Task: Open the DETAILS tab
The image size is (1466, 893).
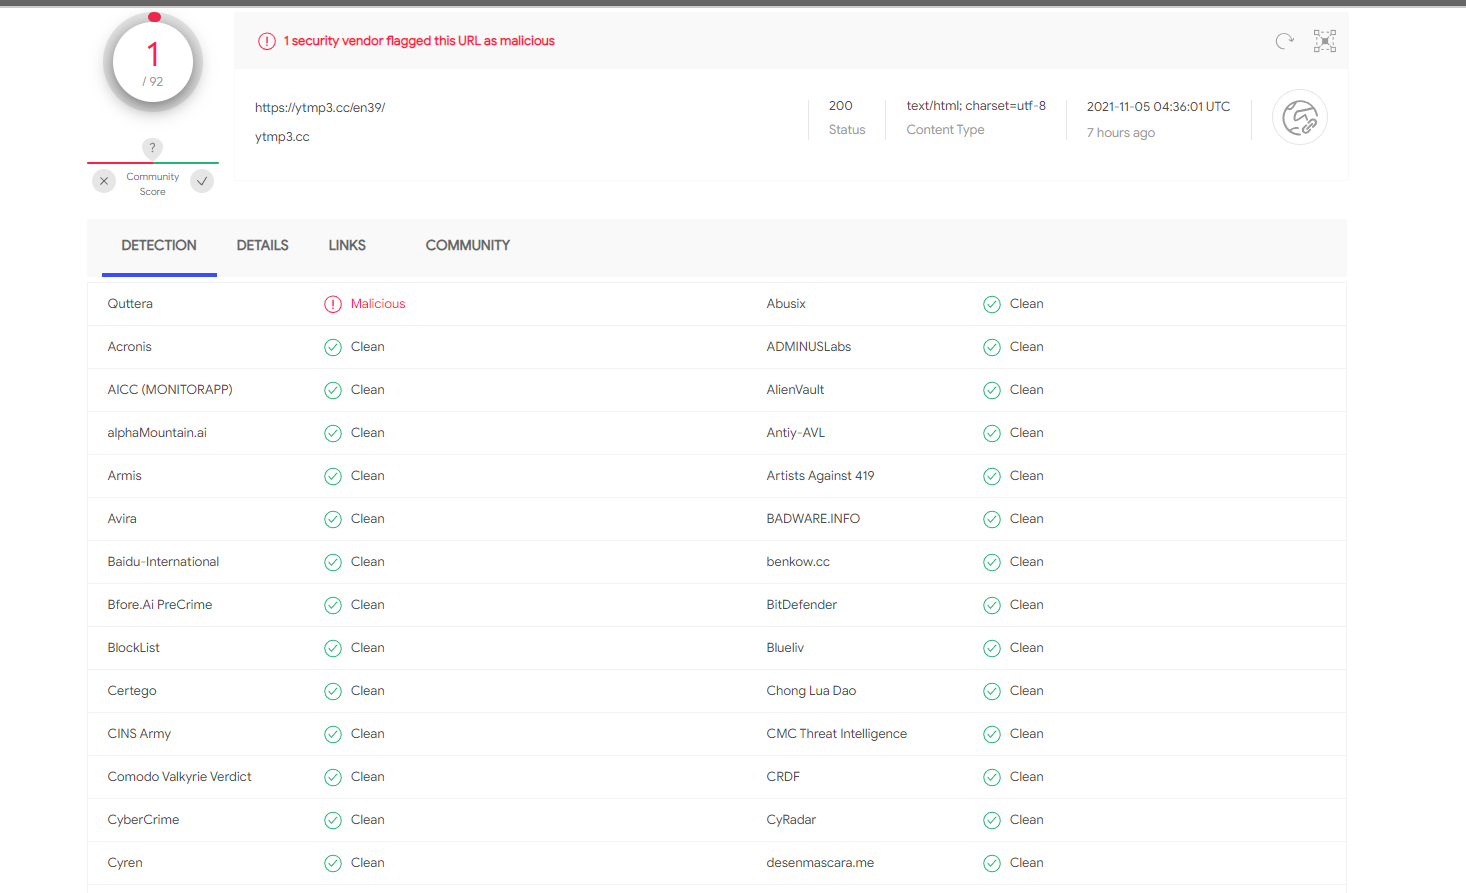Action: pos(263,246)
